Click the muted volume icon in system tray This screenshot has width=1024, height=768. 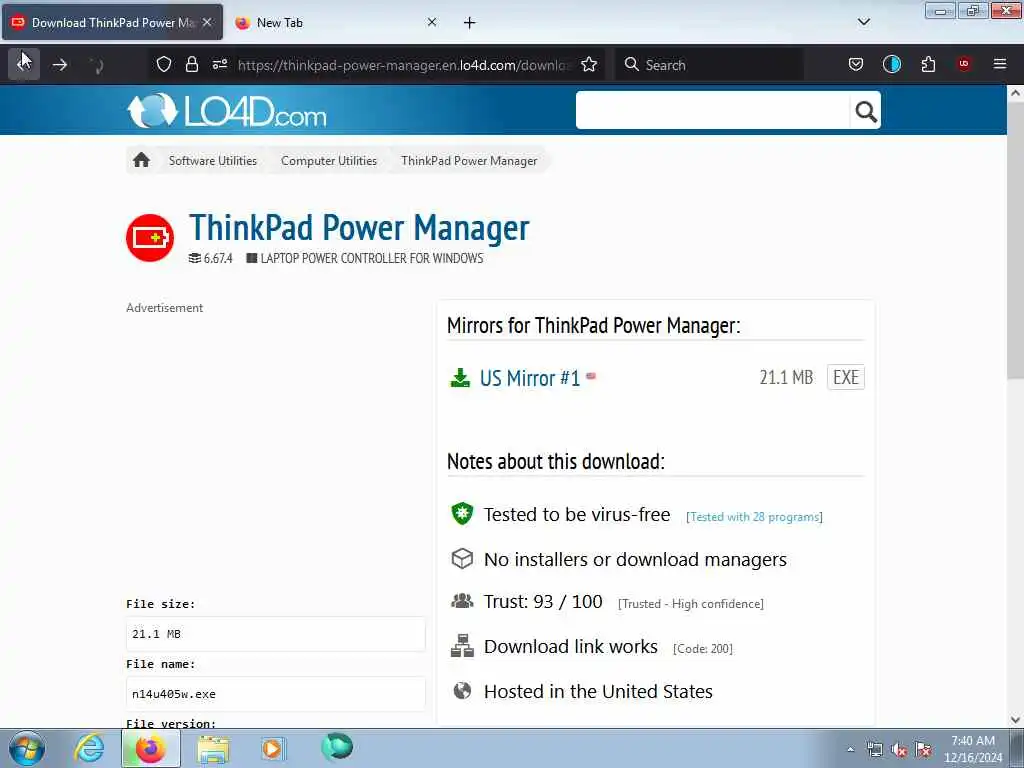point(899,750)
